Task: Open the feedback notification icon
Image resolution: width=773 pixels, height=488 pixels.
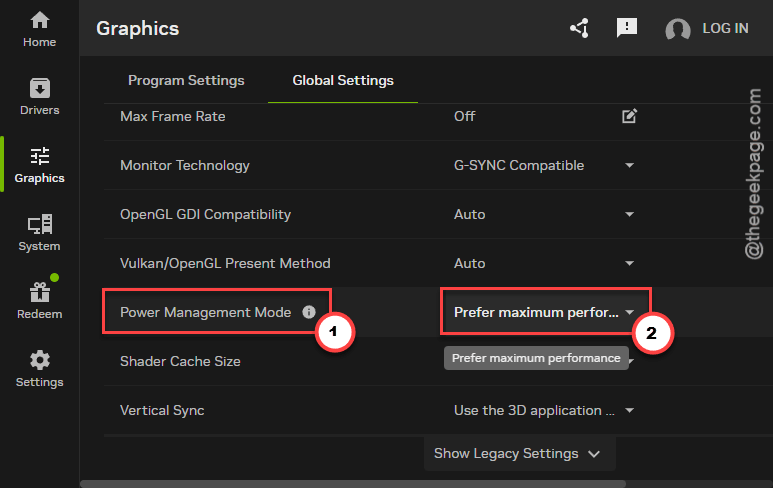Action: [x=627, y=28]
